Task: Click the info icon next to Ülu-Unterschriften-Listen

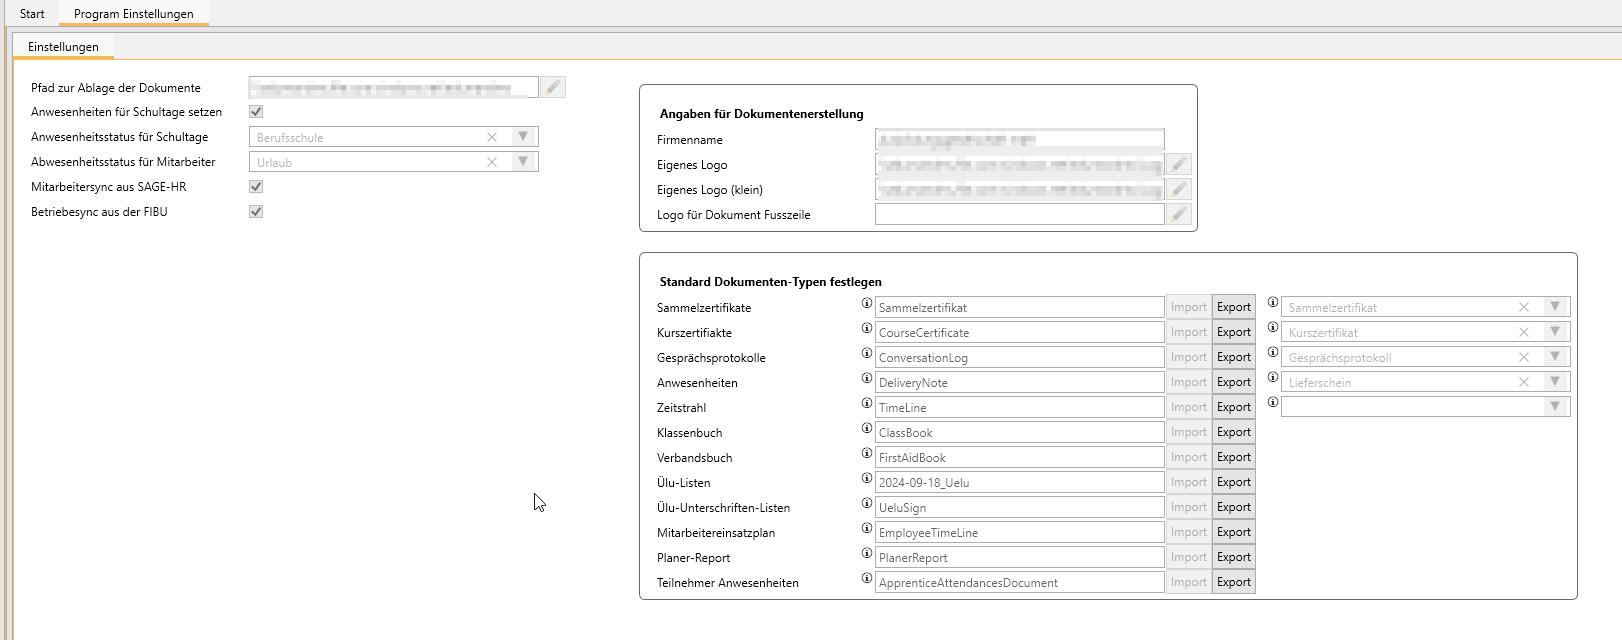Action: (x=867, y=503)
